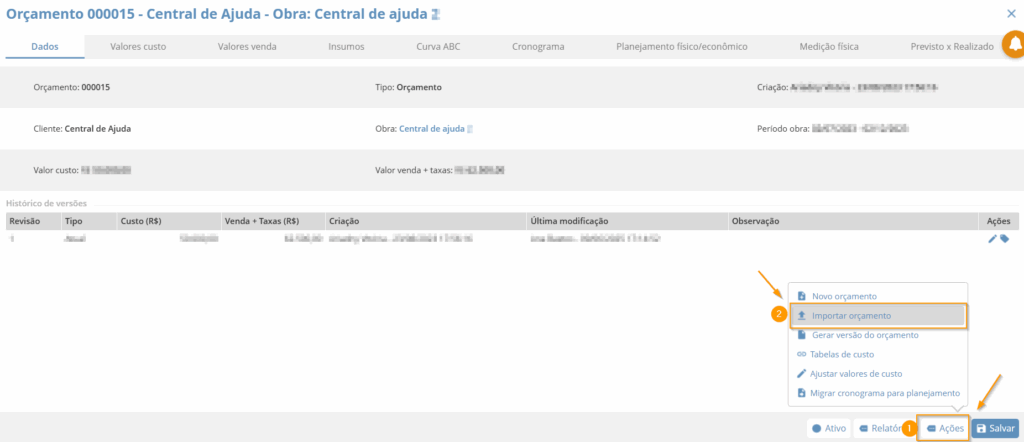Save the budget with Salvar button

995,428
